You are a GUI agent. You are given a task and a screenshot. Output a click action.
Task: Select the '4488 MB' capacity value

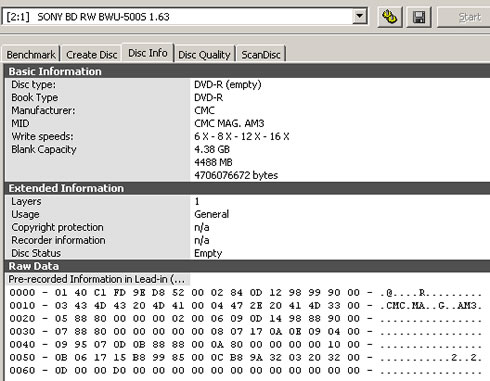(x=213, y=162)
